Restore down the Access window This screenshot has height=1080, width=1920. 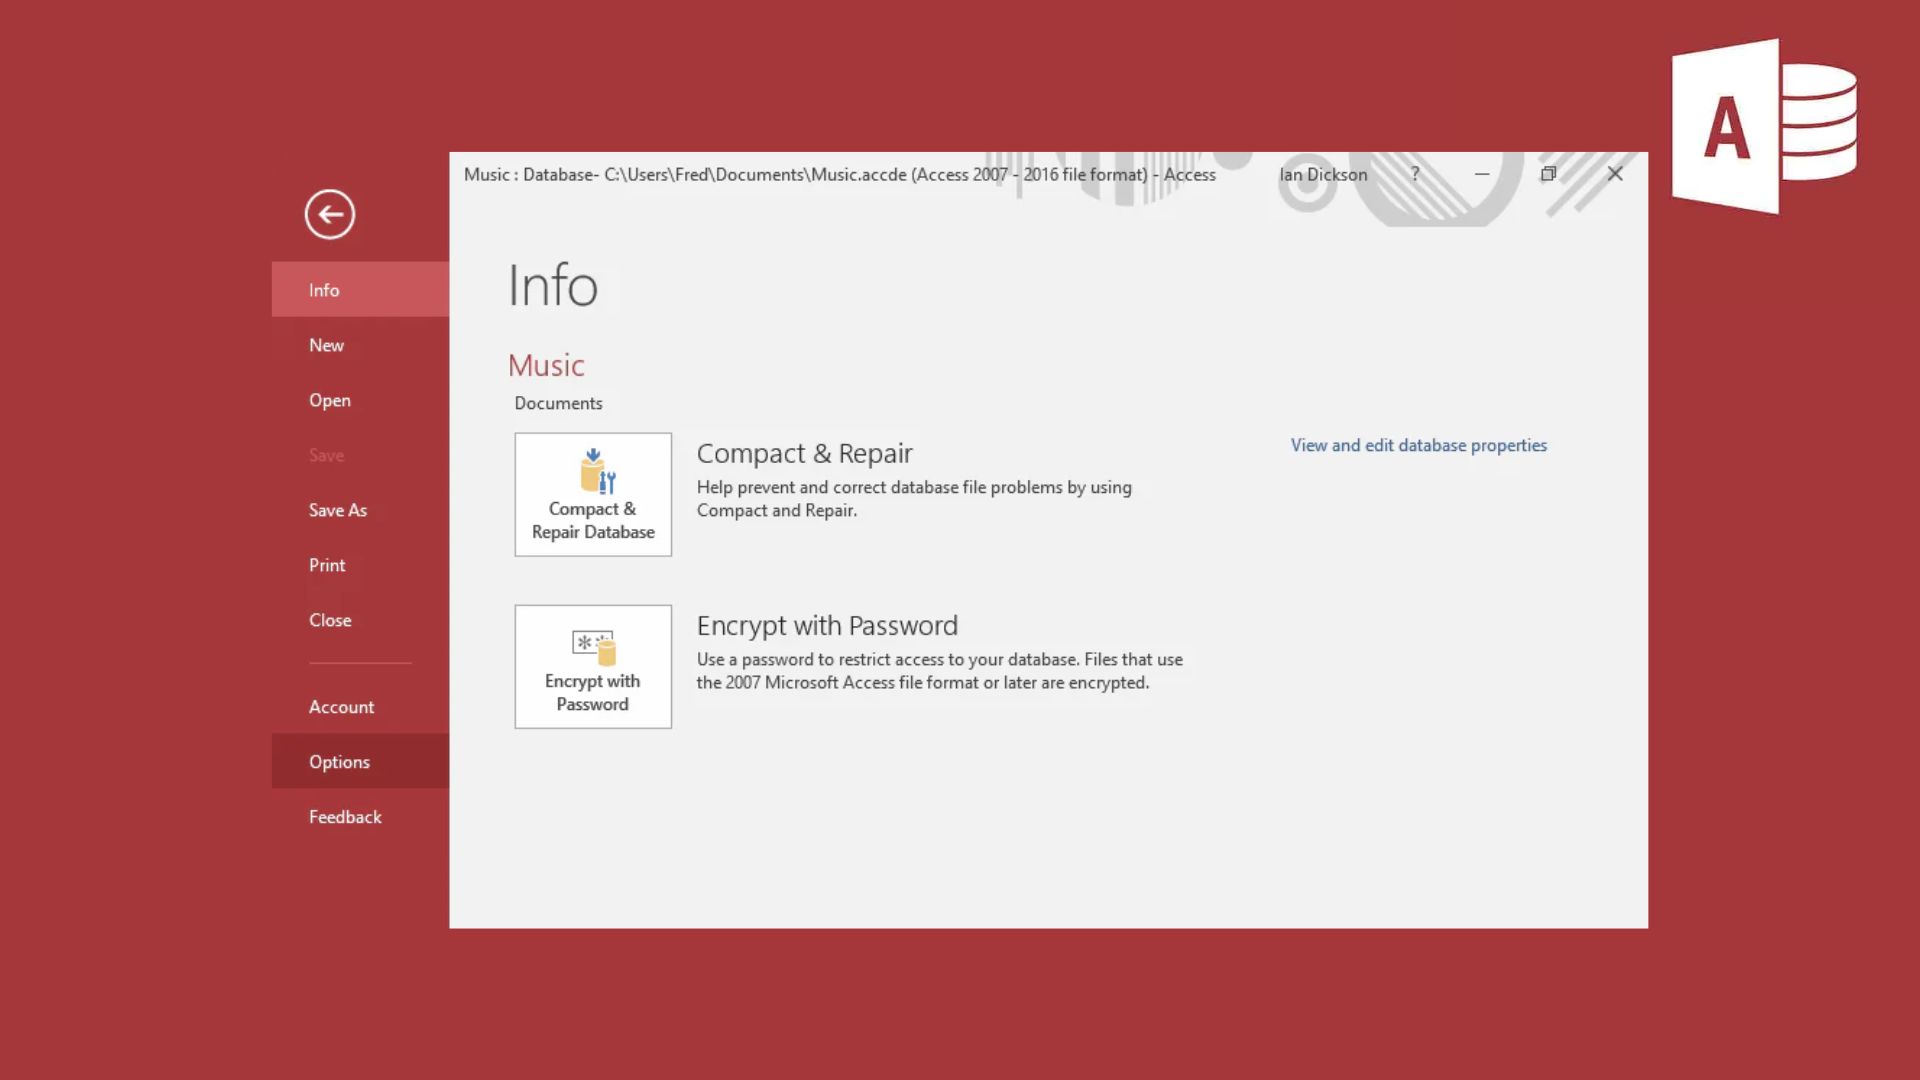1548,174
